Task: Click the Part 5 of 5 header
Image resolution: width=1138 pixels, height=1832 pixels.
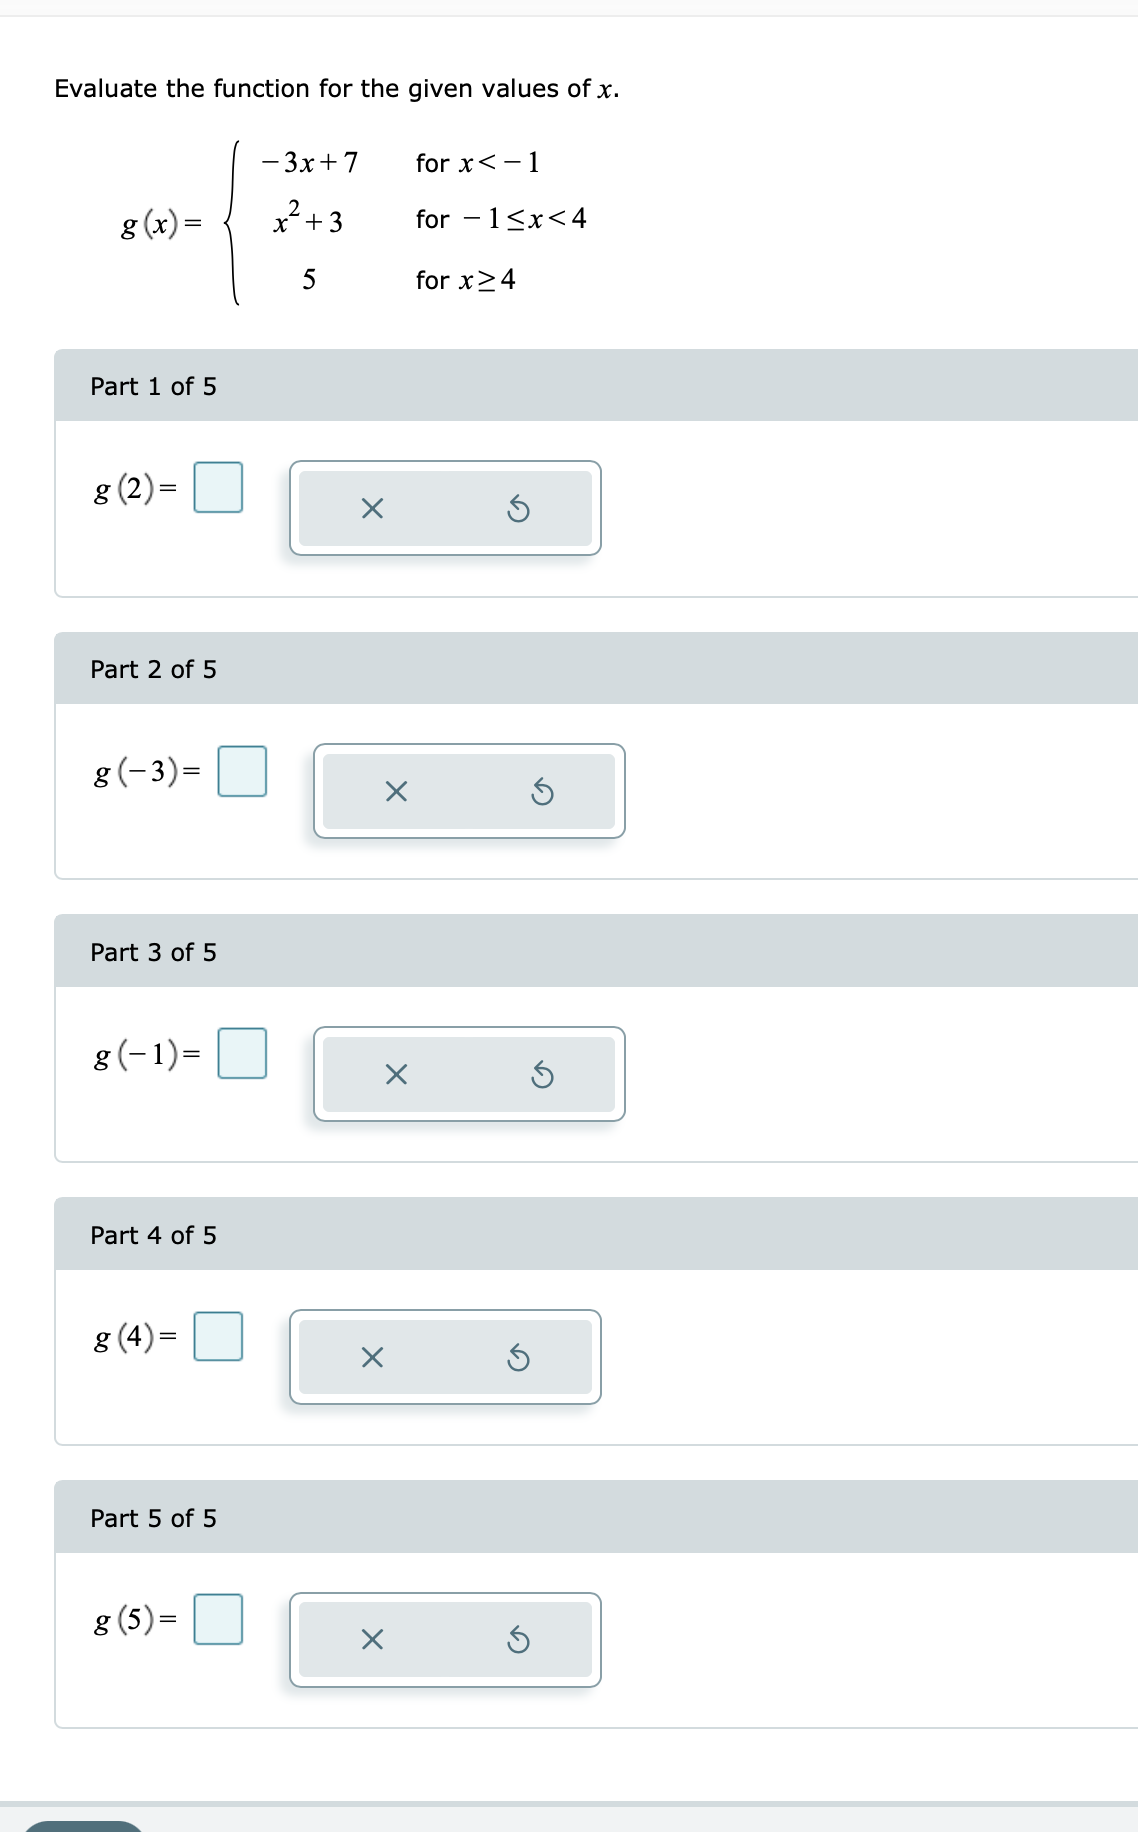Action: 596,1518
